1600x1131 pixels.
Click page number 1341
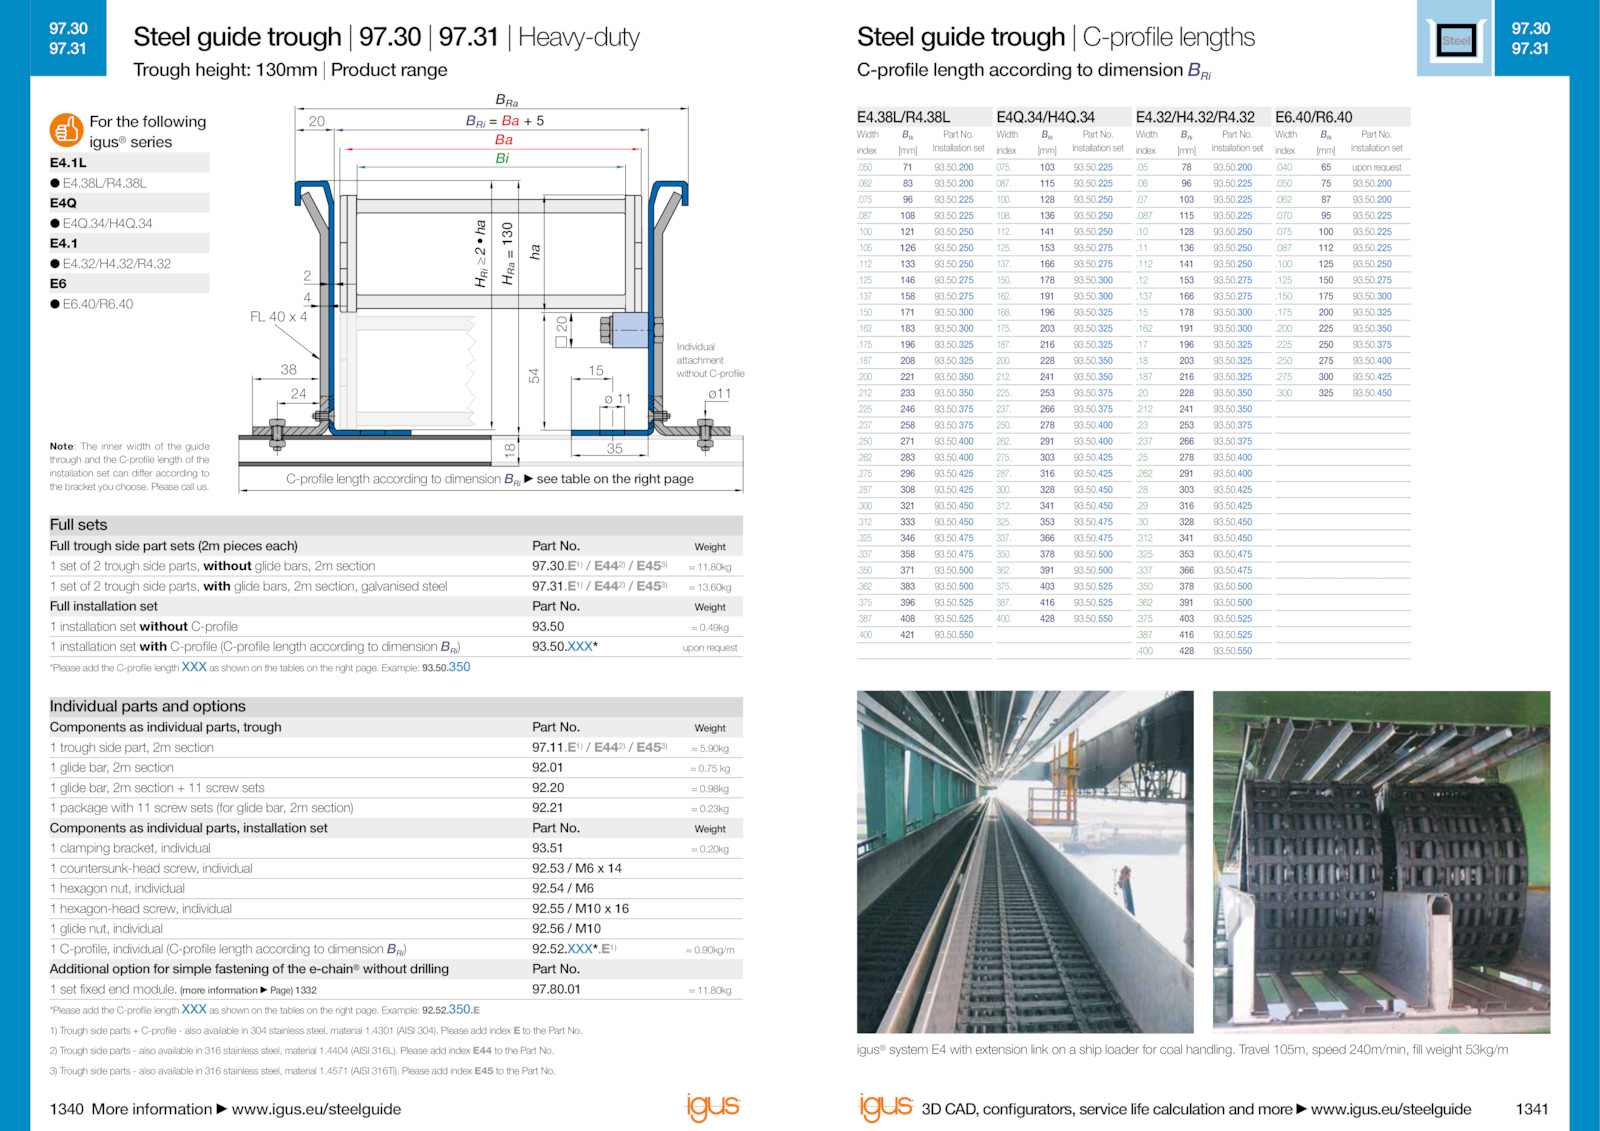[1532, 1109]
